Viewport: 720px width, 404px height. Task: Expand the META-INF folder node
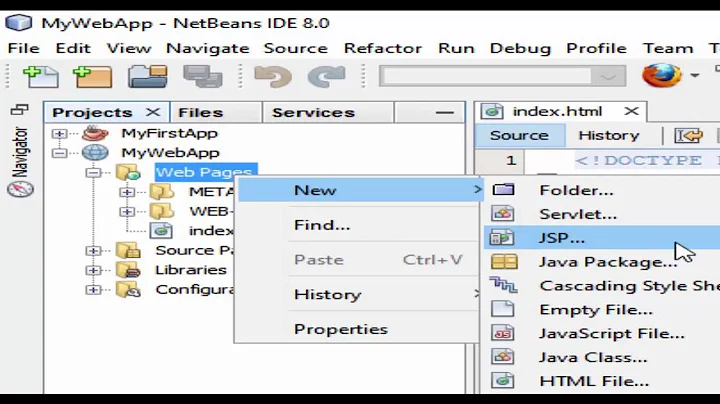click(x=127, y=192)
